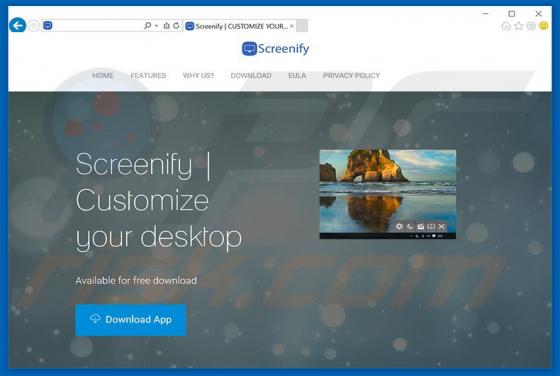This screenshot has height=376, width=560.
Task: Go to WHY US? section
Action: click(x=198, y=75)
